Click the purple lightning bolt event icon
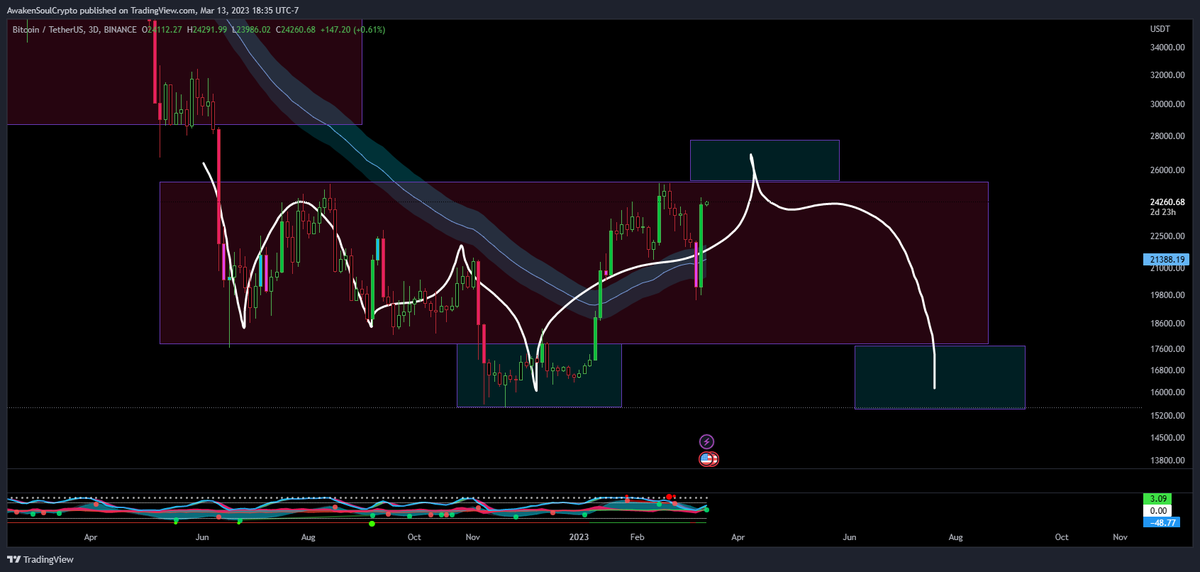The image size is (1200, 572). click(707, 441)
